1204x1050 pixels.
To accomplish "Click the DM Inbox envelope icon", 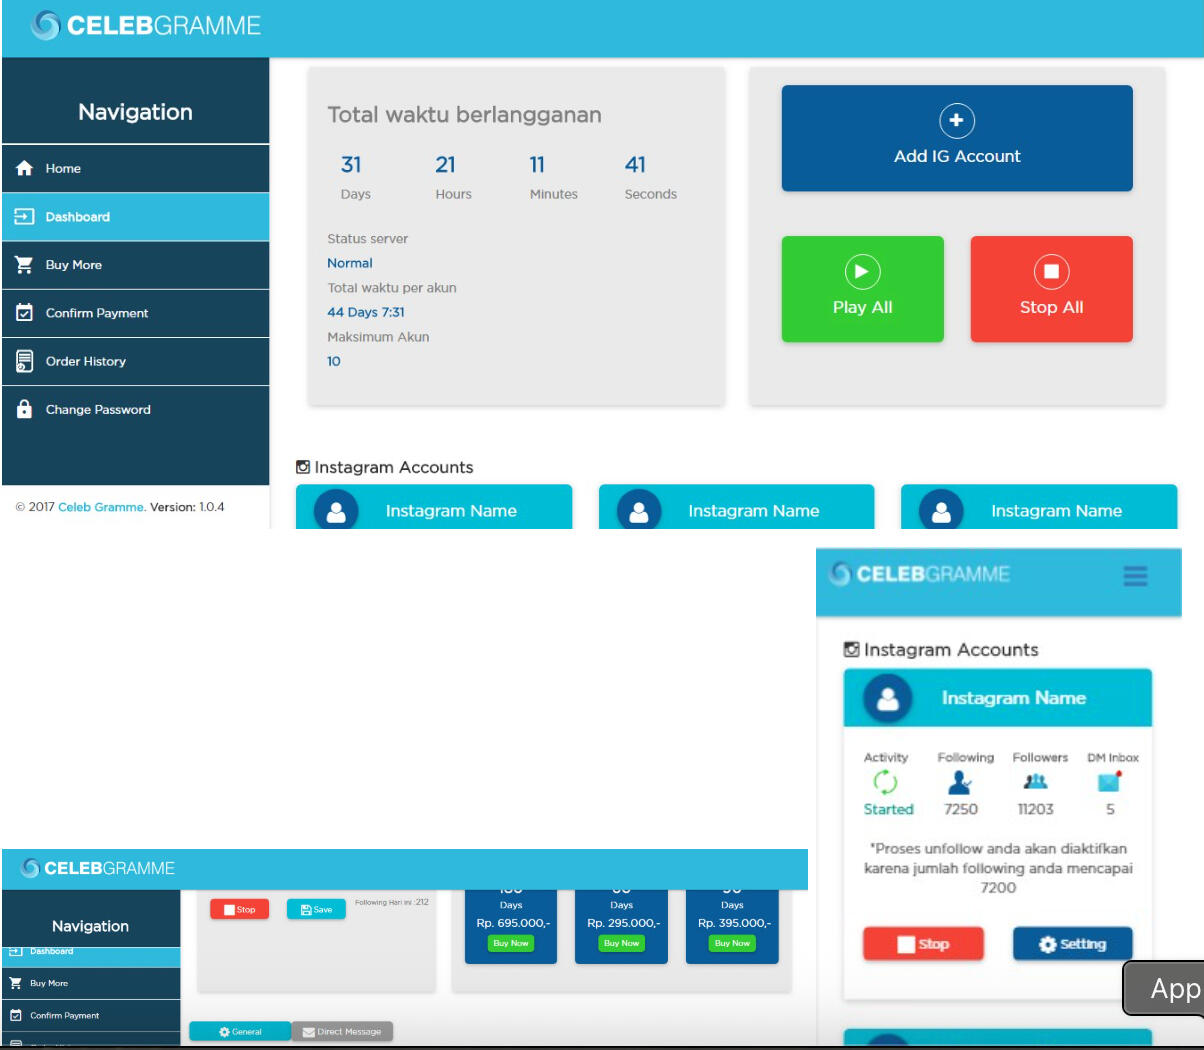I will tap(1110, 782).
